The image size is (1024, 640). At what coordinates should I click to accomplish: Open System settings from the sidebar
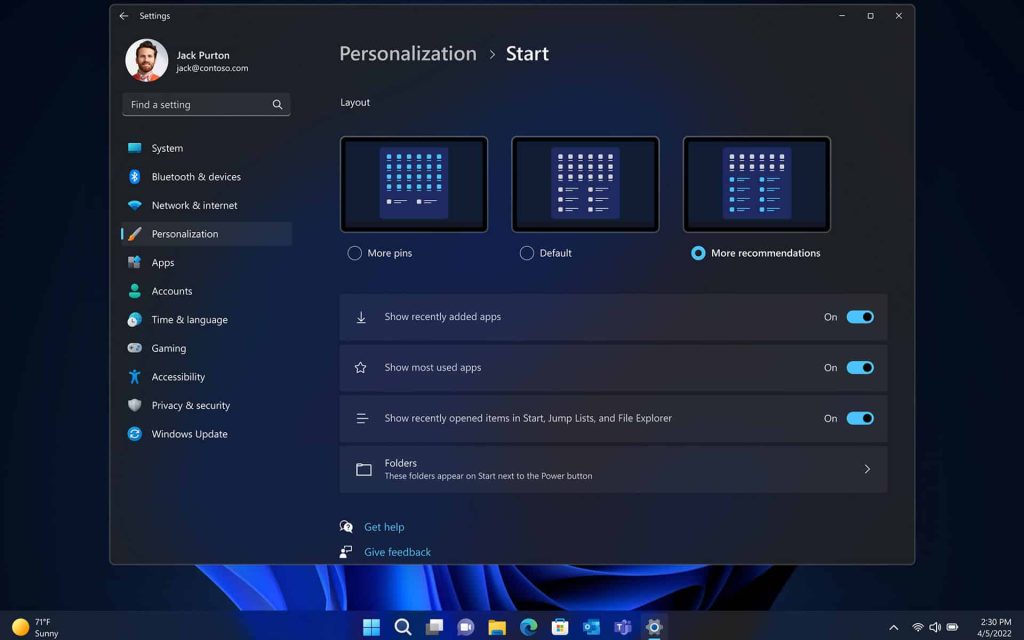169,148
